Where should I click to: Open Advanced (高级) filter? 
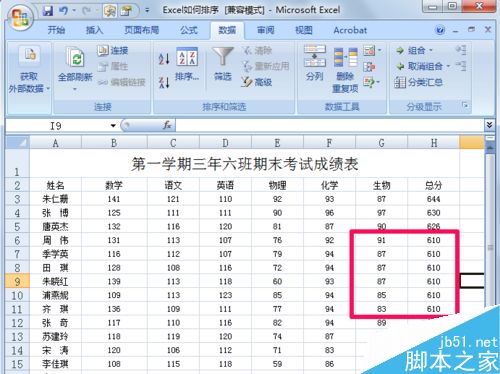257,82
